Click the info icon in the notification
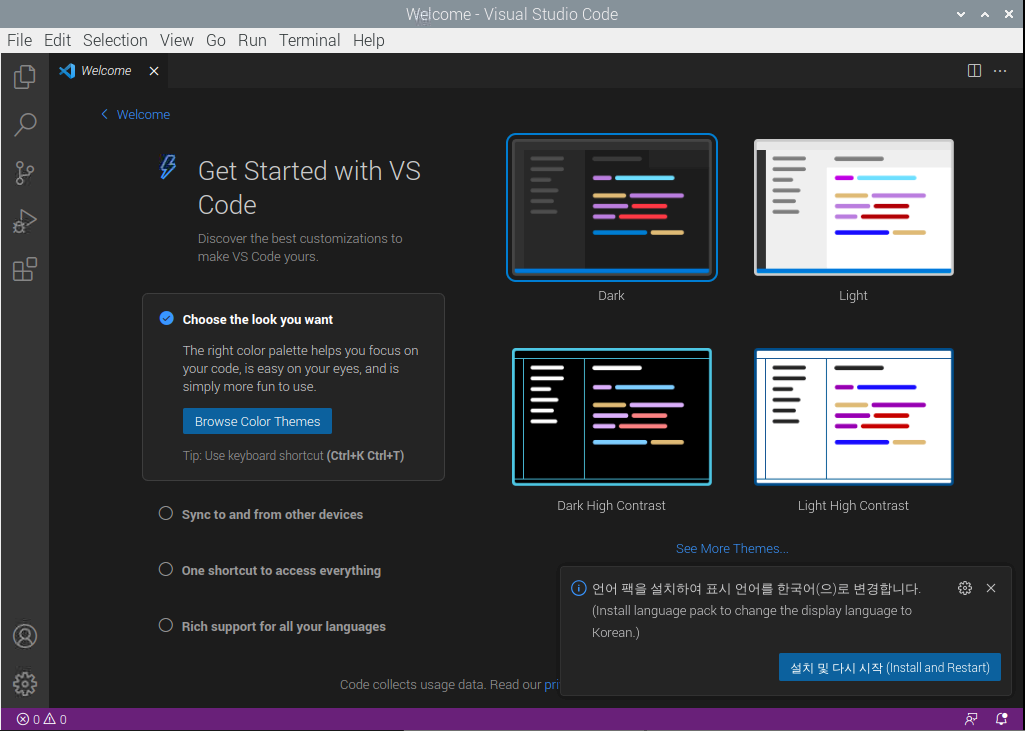The height and width of the screenshot is (731, 1025). pos(579,588)
